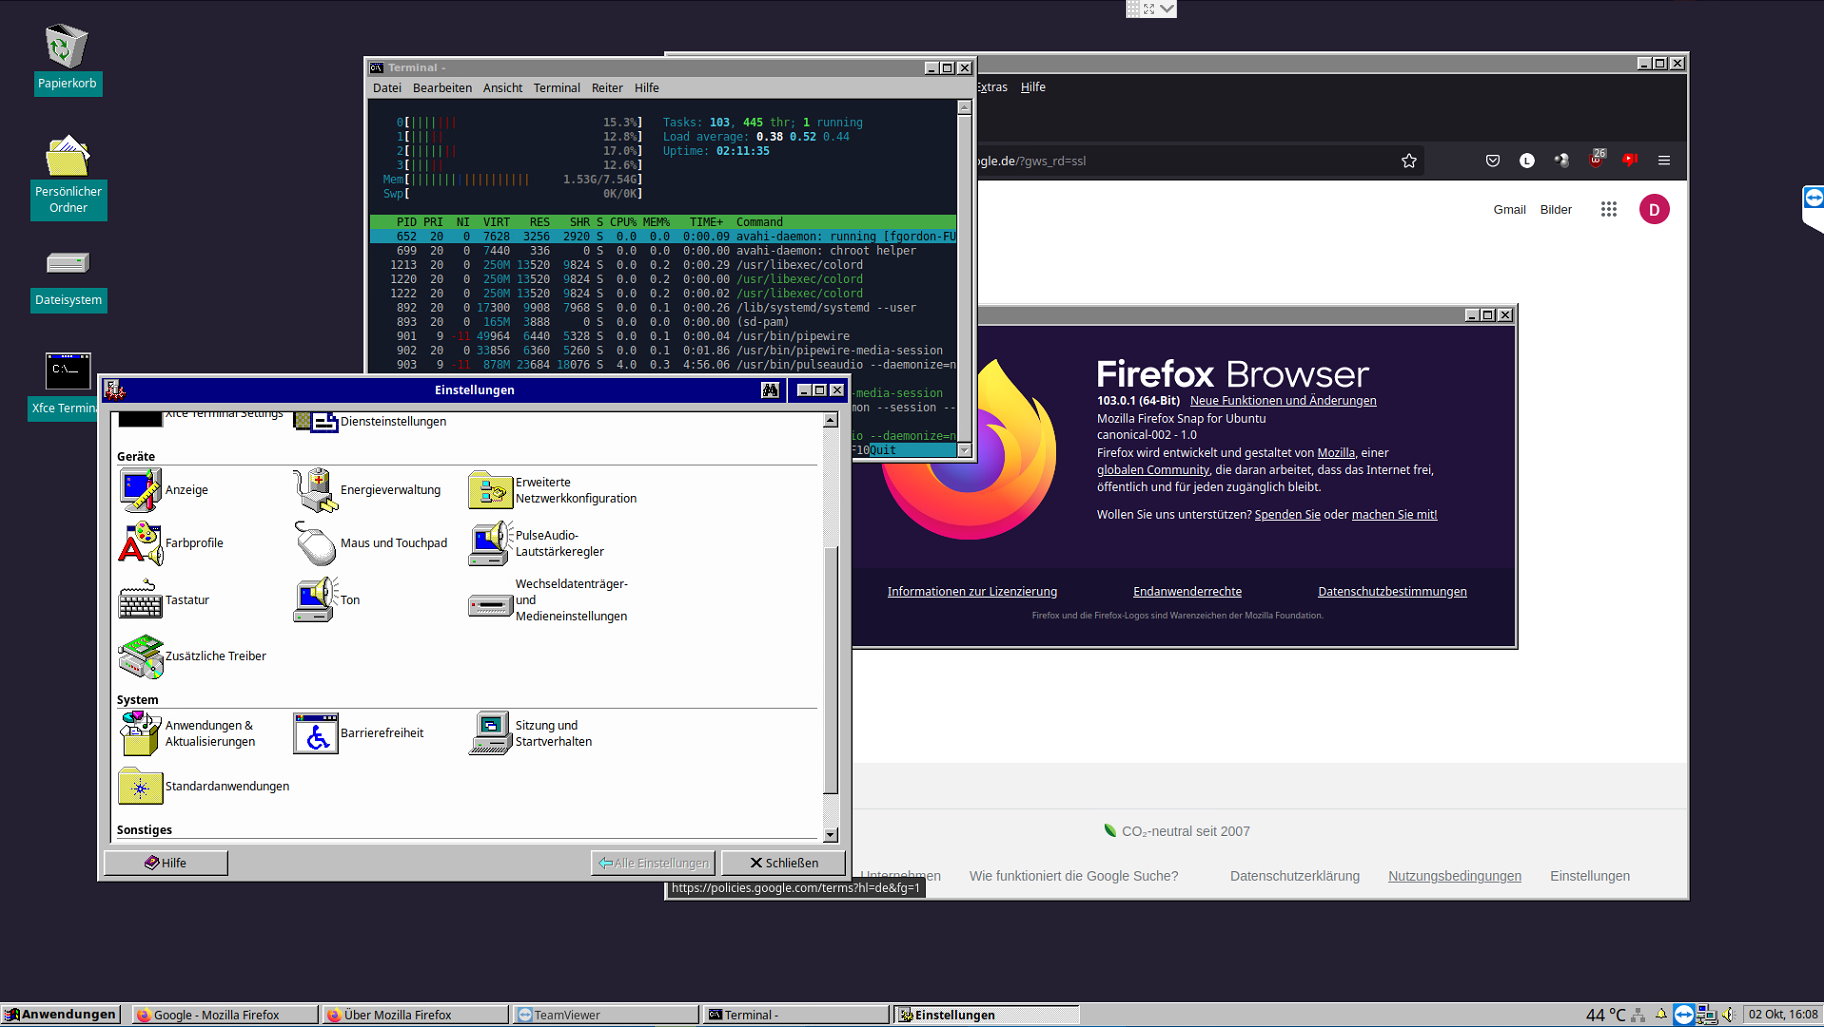Open Zusätzliche Treiber
The image size is (1824, 1027).
(192, 656)
